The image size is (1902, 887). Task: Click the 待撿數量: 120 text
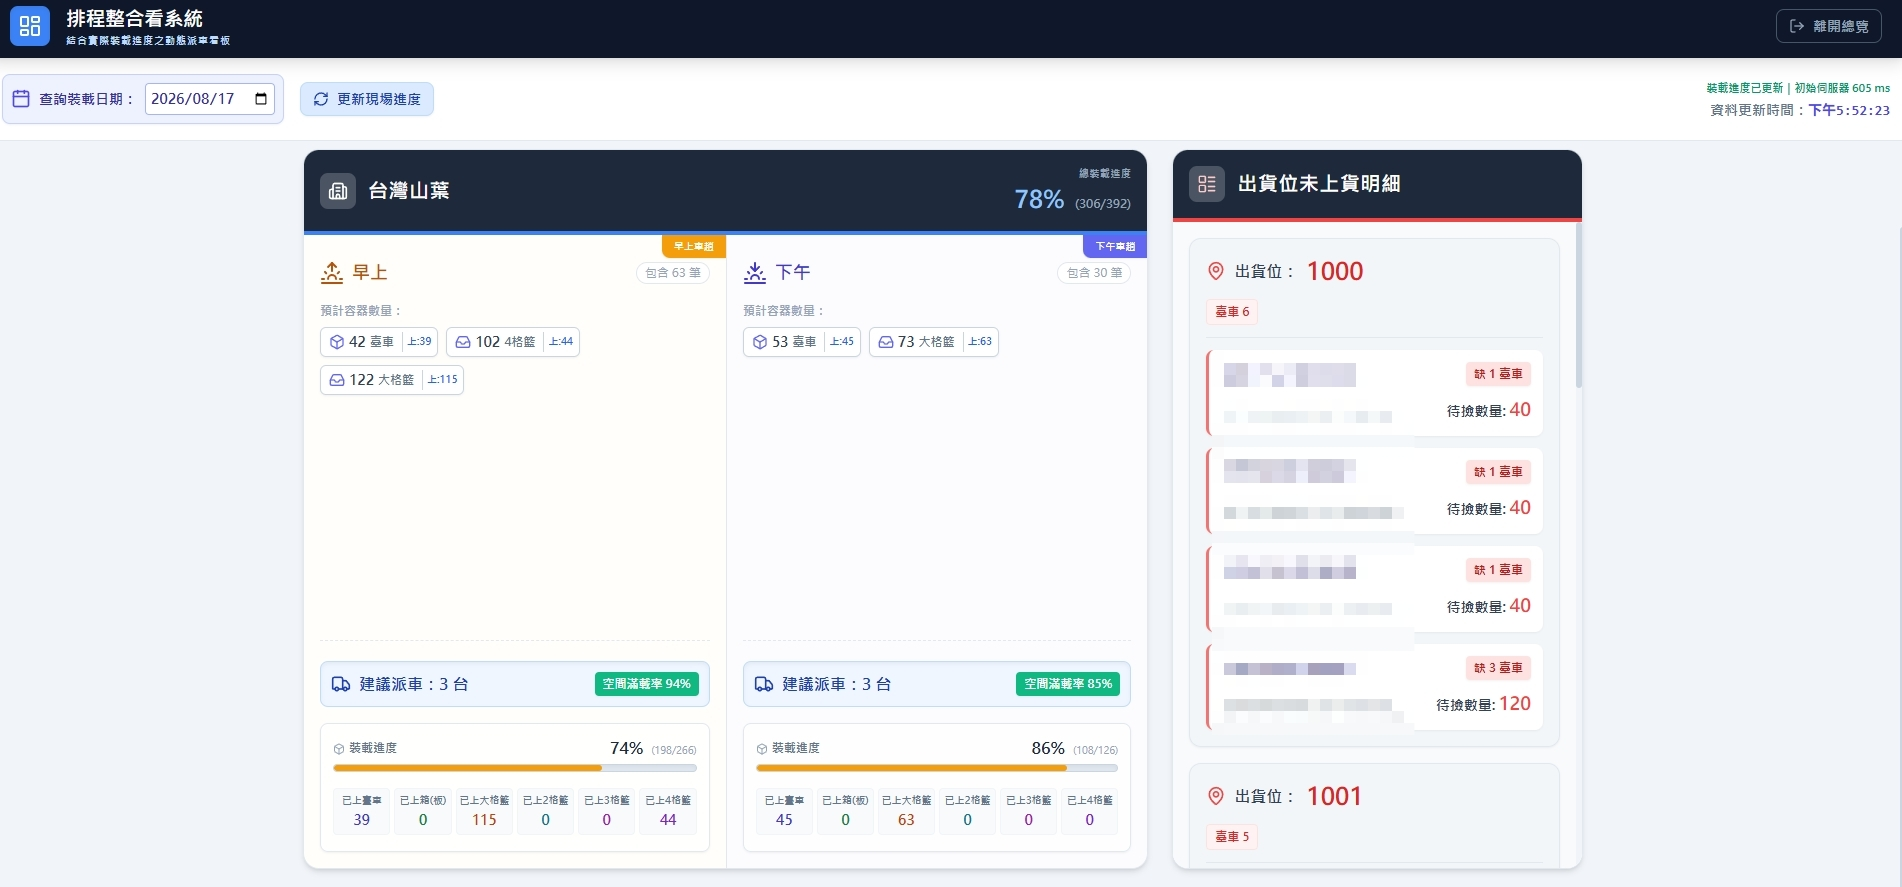(1483, 704)
